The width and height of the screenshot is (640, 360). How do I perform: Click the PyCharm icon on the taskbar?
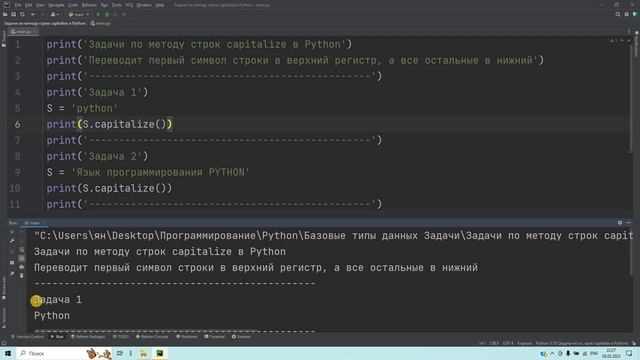point(160,353)
